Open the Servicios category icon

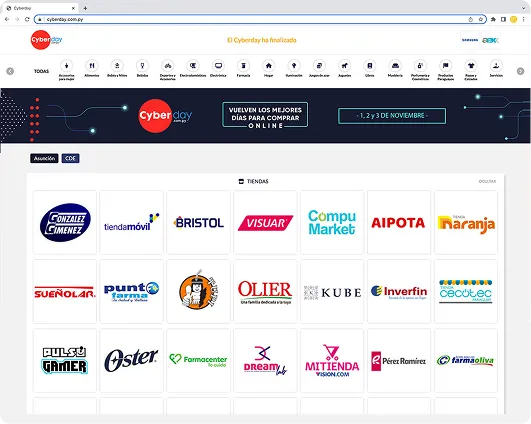pos(496,66)
